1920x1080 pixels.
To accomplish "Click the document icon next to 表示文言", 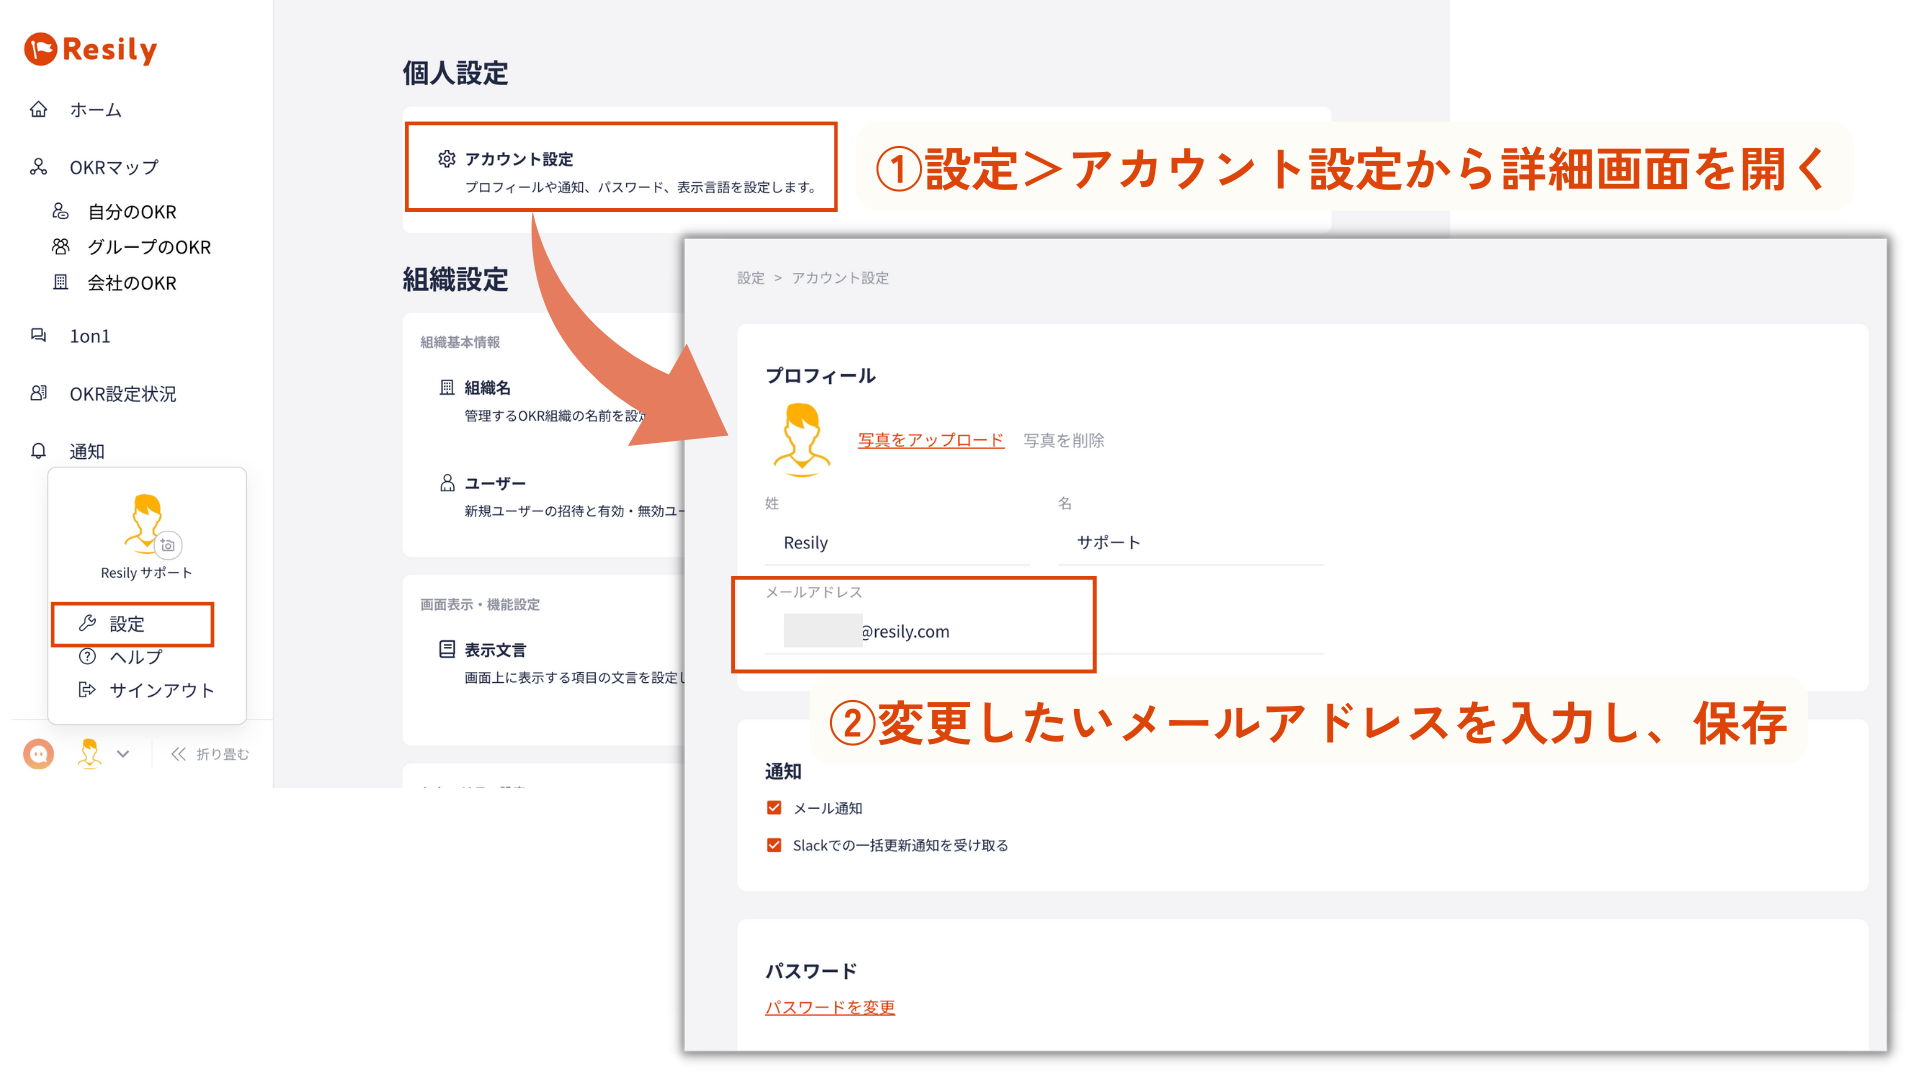I will coord(447,650).
